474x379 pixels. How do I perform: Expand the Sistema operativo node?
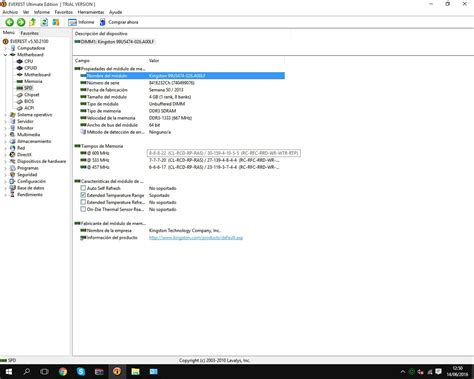point(5,115)
